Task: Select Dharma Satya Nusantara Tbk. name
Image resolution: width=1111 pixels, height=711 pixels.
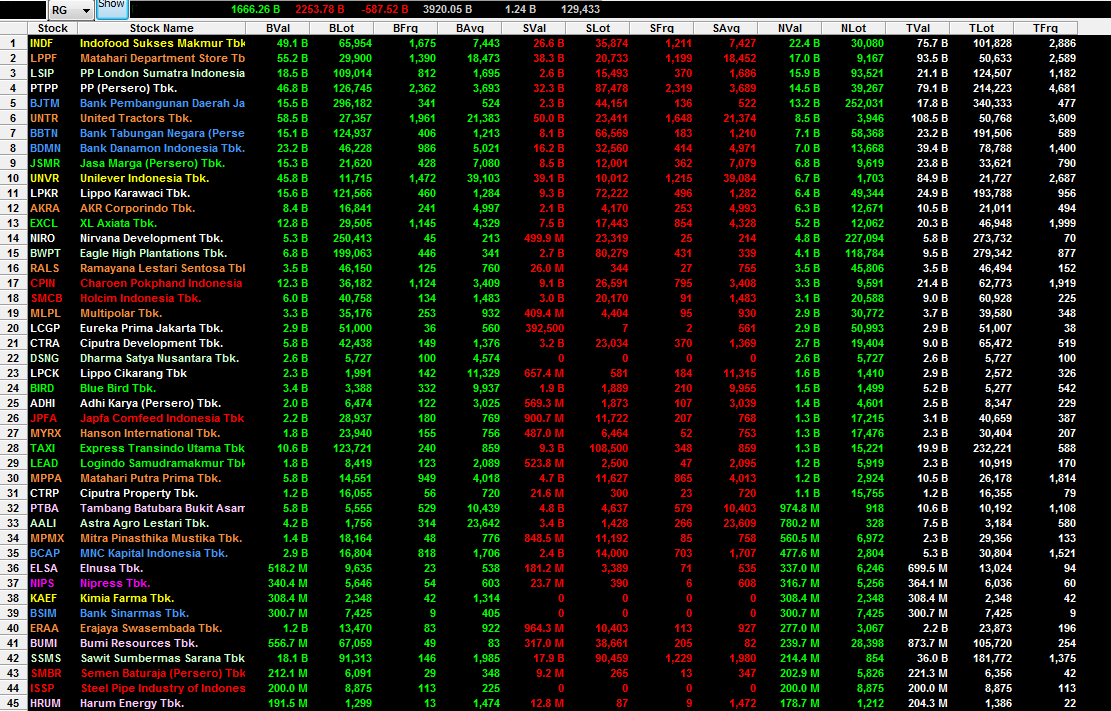Action: (159, 358)
